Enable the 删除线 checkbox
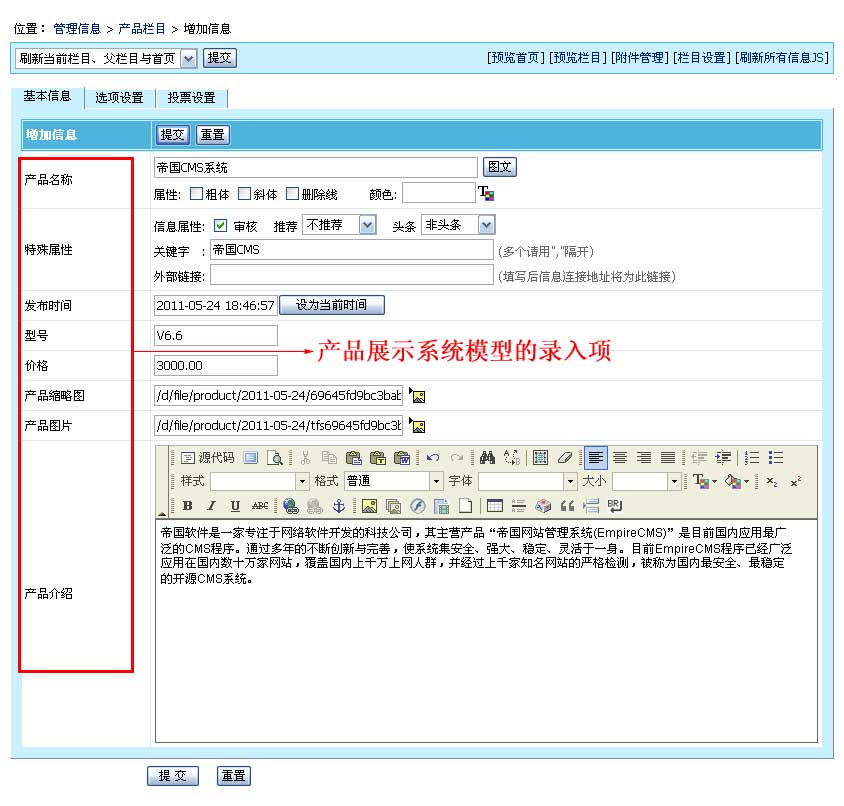This screenshot has height=806, width=844. (293, 194)
